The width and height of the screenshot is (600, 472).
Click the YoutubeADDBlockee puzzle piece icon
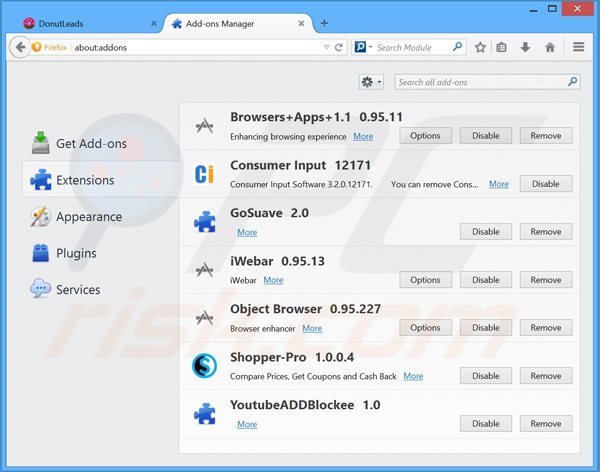point(205,413)
